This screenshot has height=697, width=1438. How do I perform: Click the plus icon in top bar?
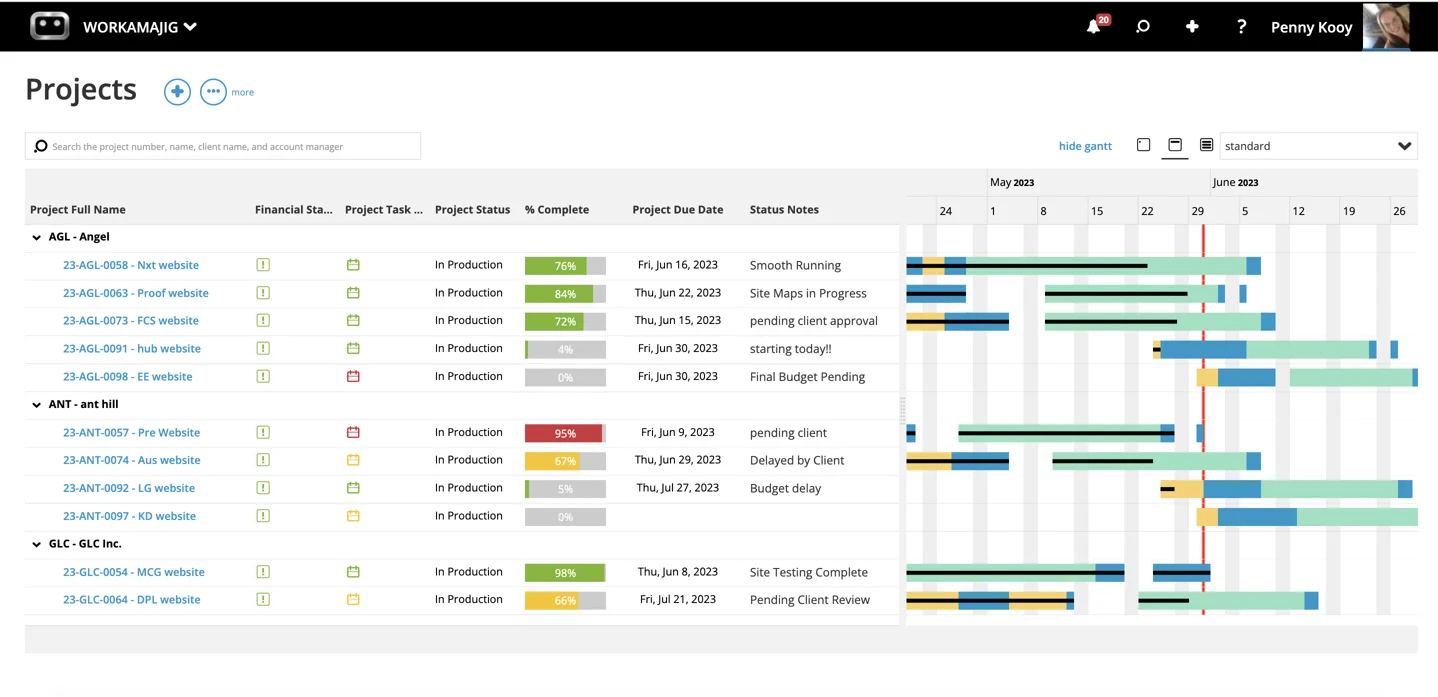[1192, 27]
